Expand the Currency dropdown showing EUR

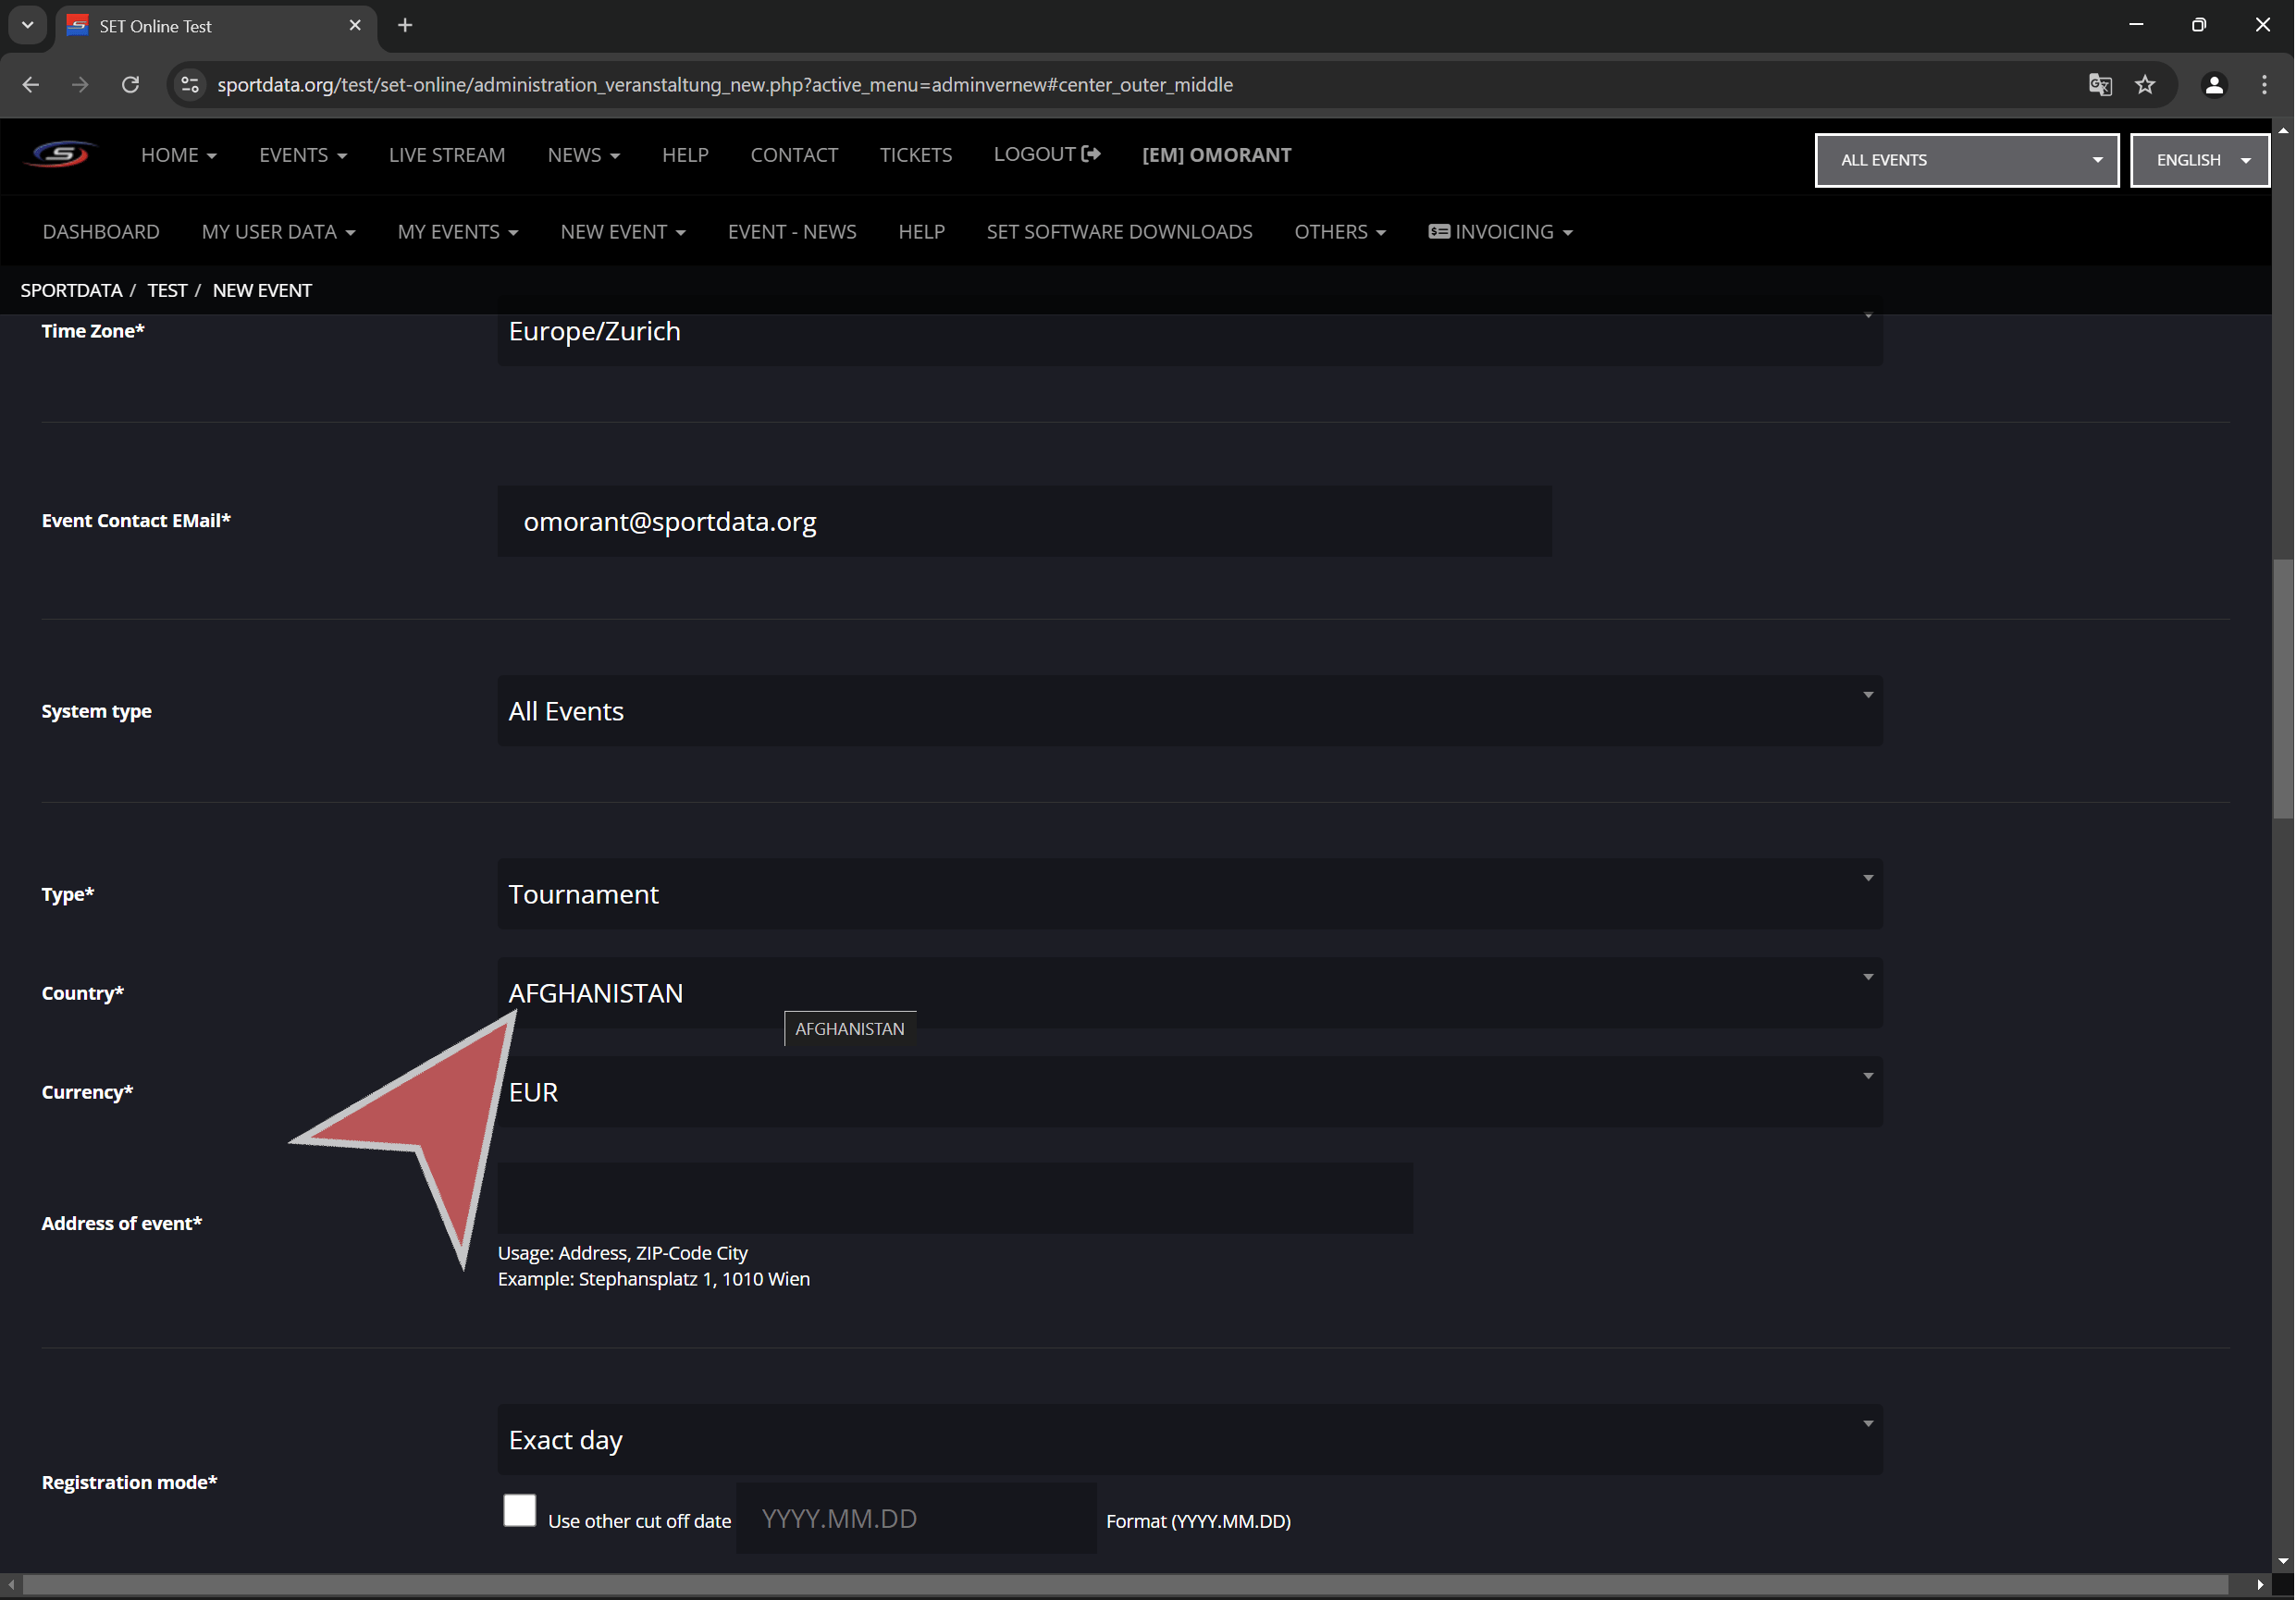[x=1190, y=1092]
